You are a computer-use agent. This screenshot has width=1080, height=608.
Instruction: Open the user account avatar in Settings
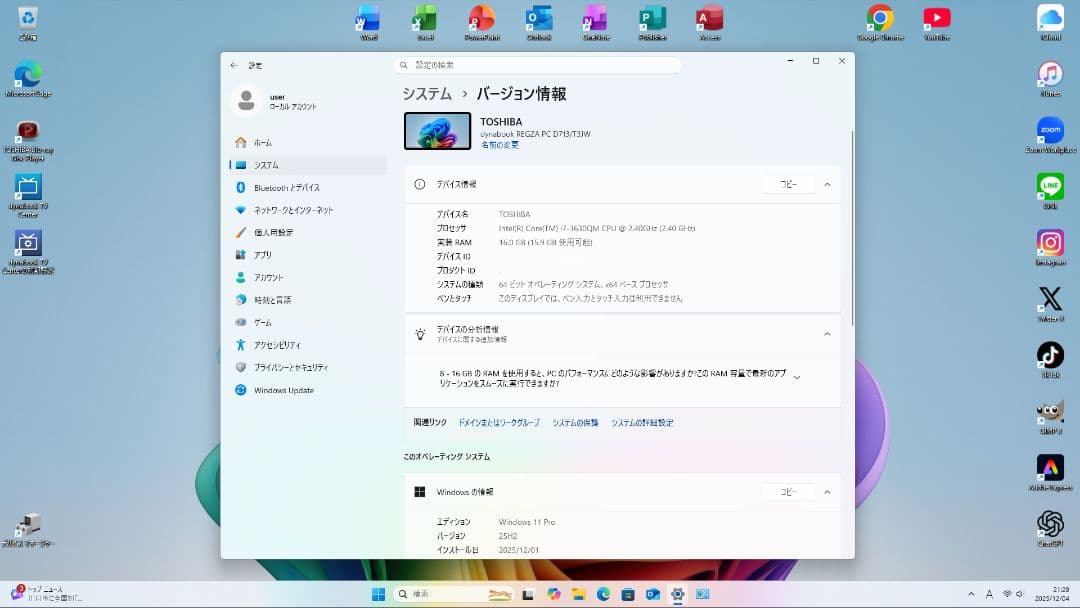click(246, 100)
